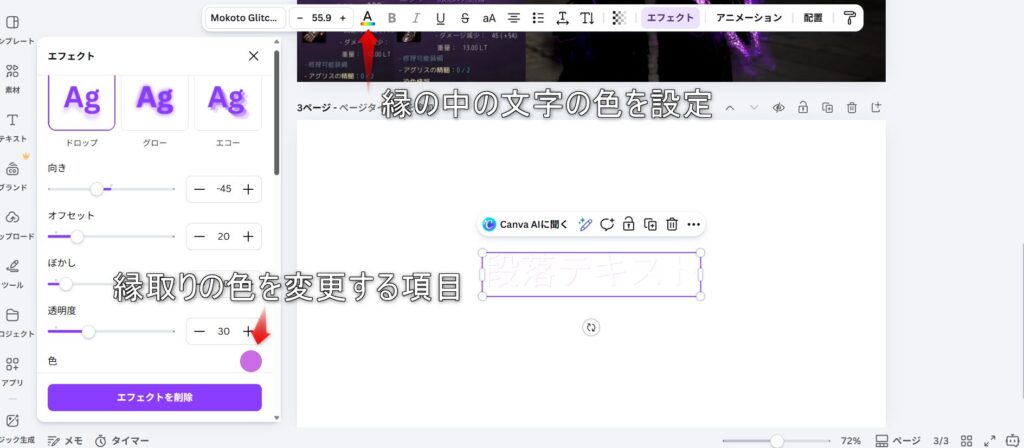Toggle strikethrough formatting

[x=464, y=18]
